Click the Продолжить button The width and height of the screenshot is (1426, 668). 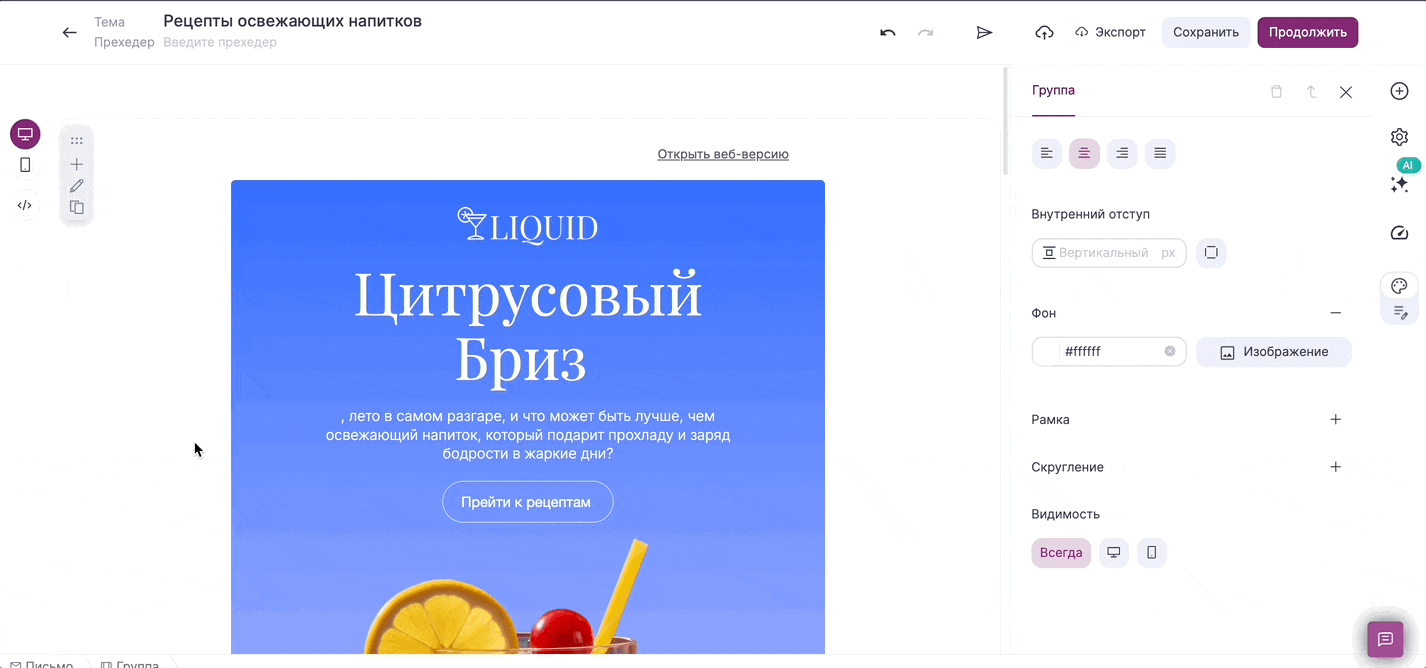coord(1307,32)
